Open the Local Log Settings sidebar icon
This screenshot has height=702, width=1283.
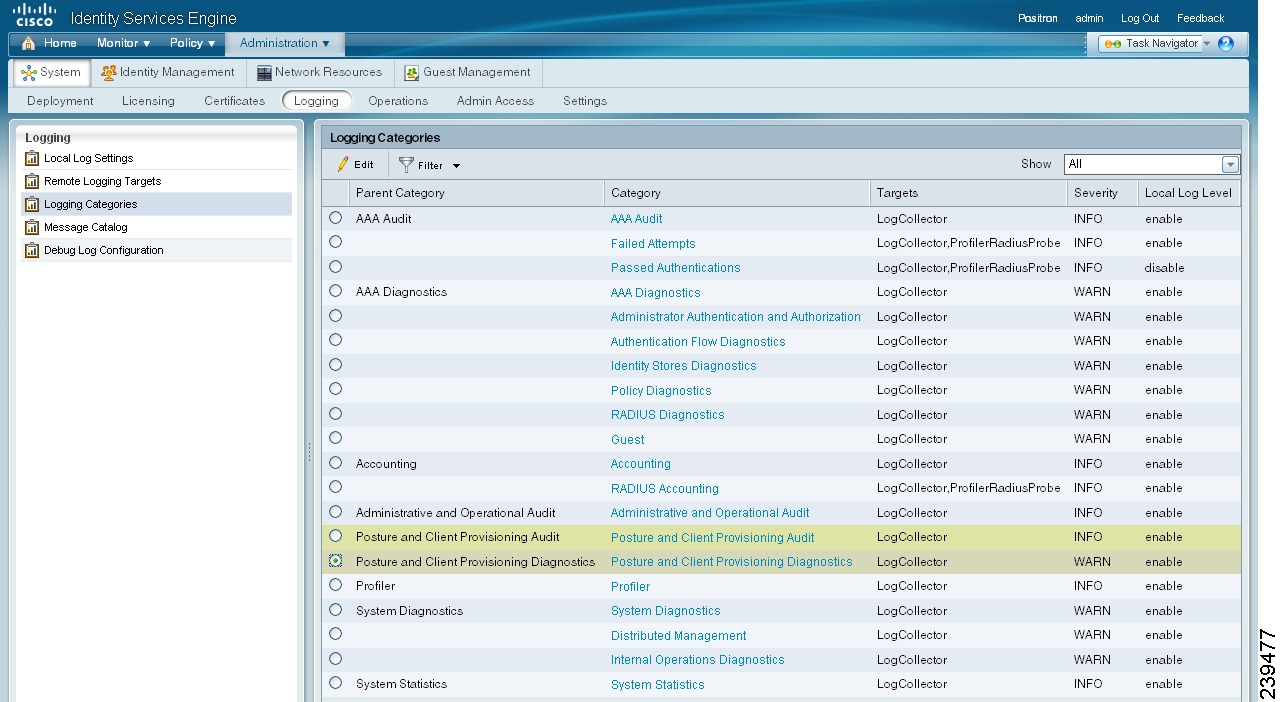coord(32,158)
